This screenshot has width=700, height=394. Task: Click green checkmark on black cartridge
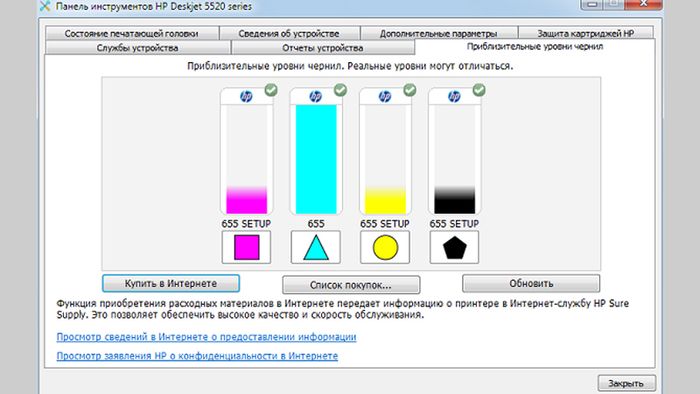(x=479, y=90)
